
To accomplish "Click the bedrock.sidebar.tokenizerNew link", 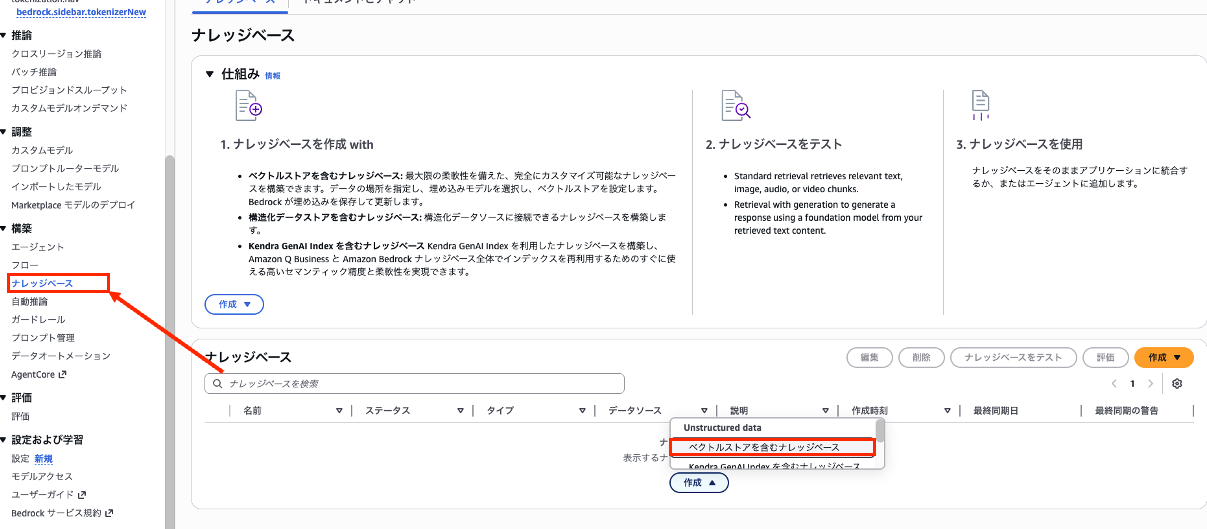I will coord(81,12).
